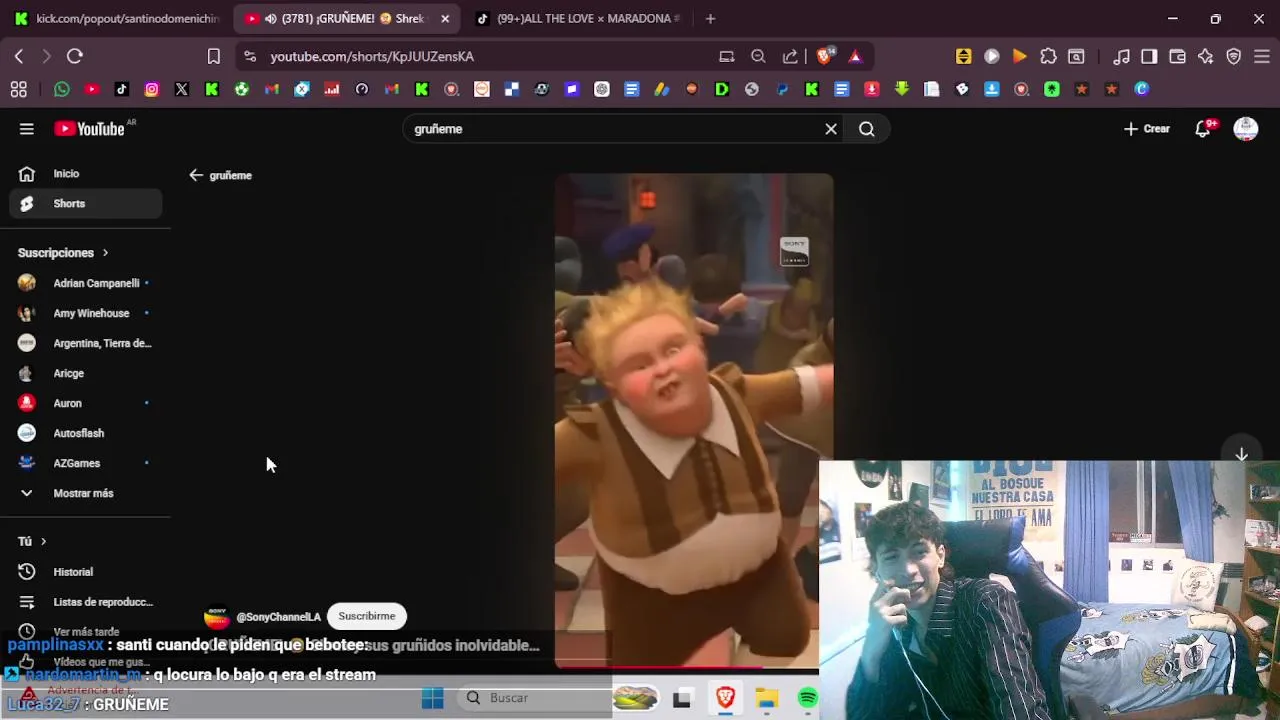
Task: Open the Brave VPN shield icon
Action: pos(1233,57)
